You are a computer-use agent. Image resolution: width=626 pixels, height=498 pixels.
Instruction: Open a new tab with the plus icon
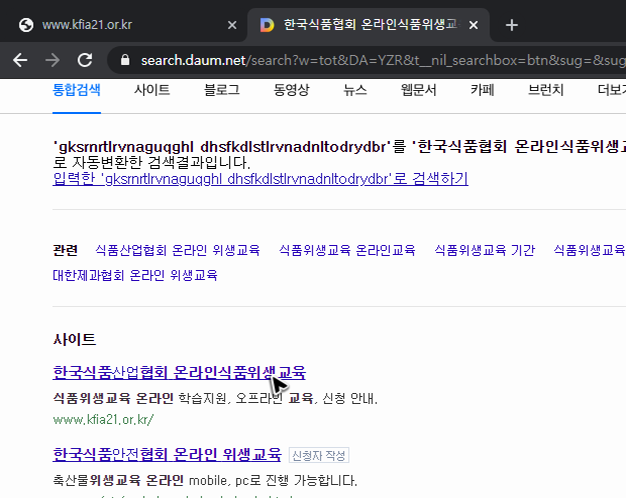pyautogui.click(x=511, y=25)
